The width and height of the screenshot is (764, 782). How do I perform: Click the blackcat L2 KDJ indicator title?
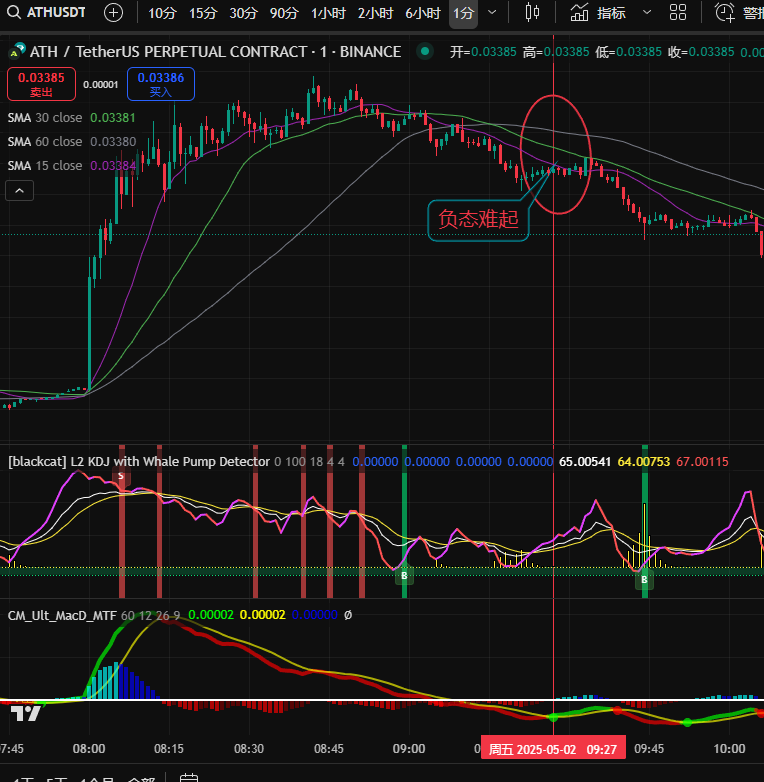139,461
